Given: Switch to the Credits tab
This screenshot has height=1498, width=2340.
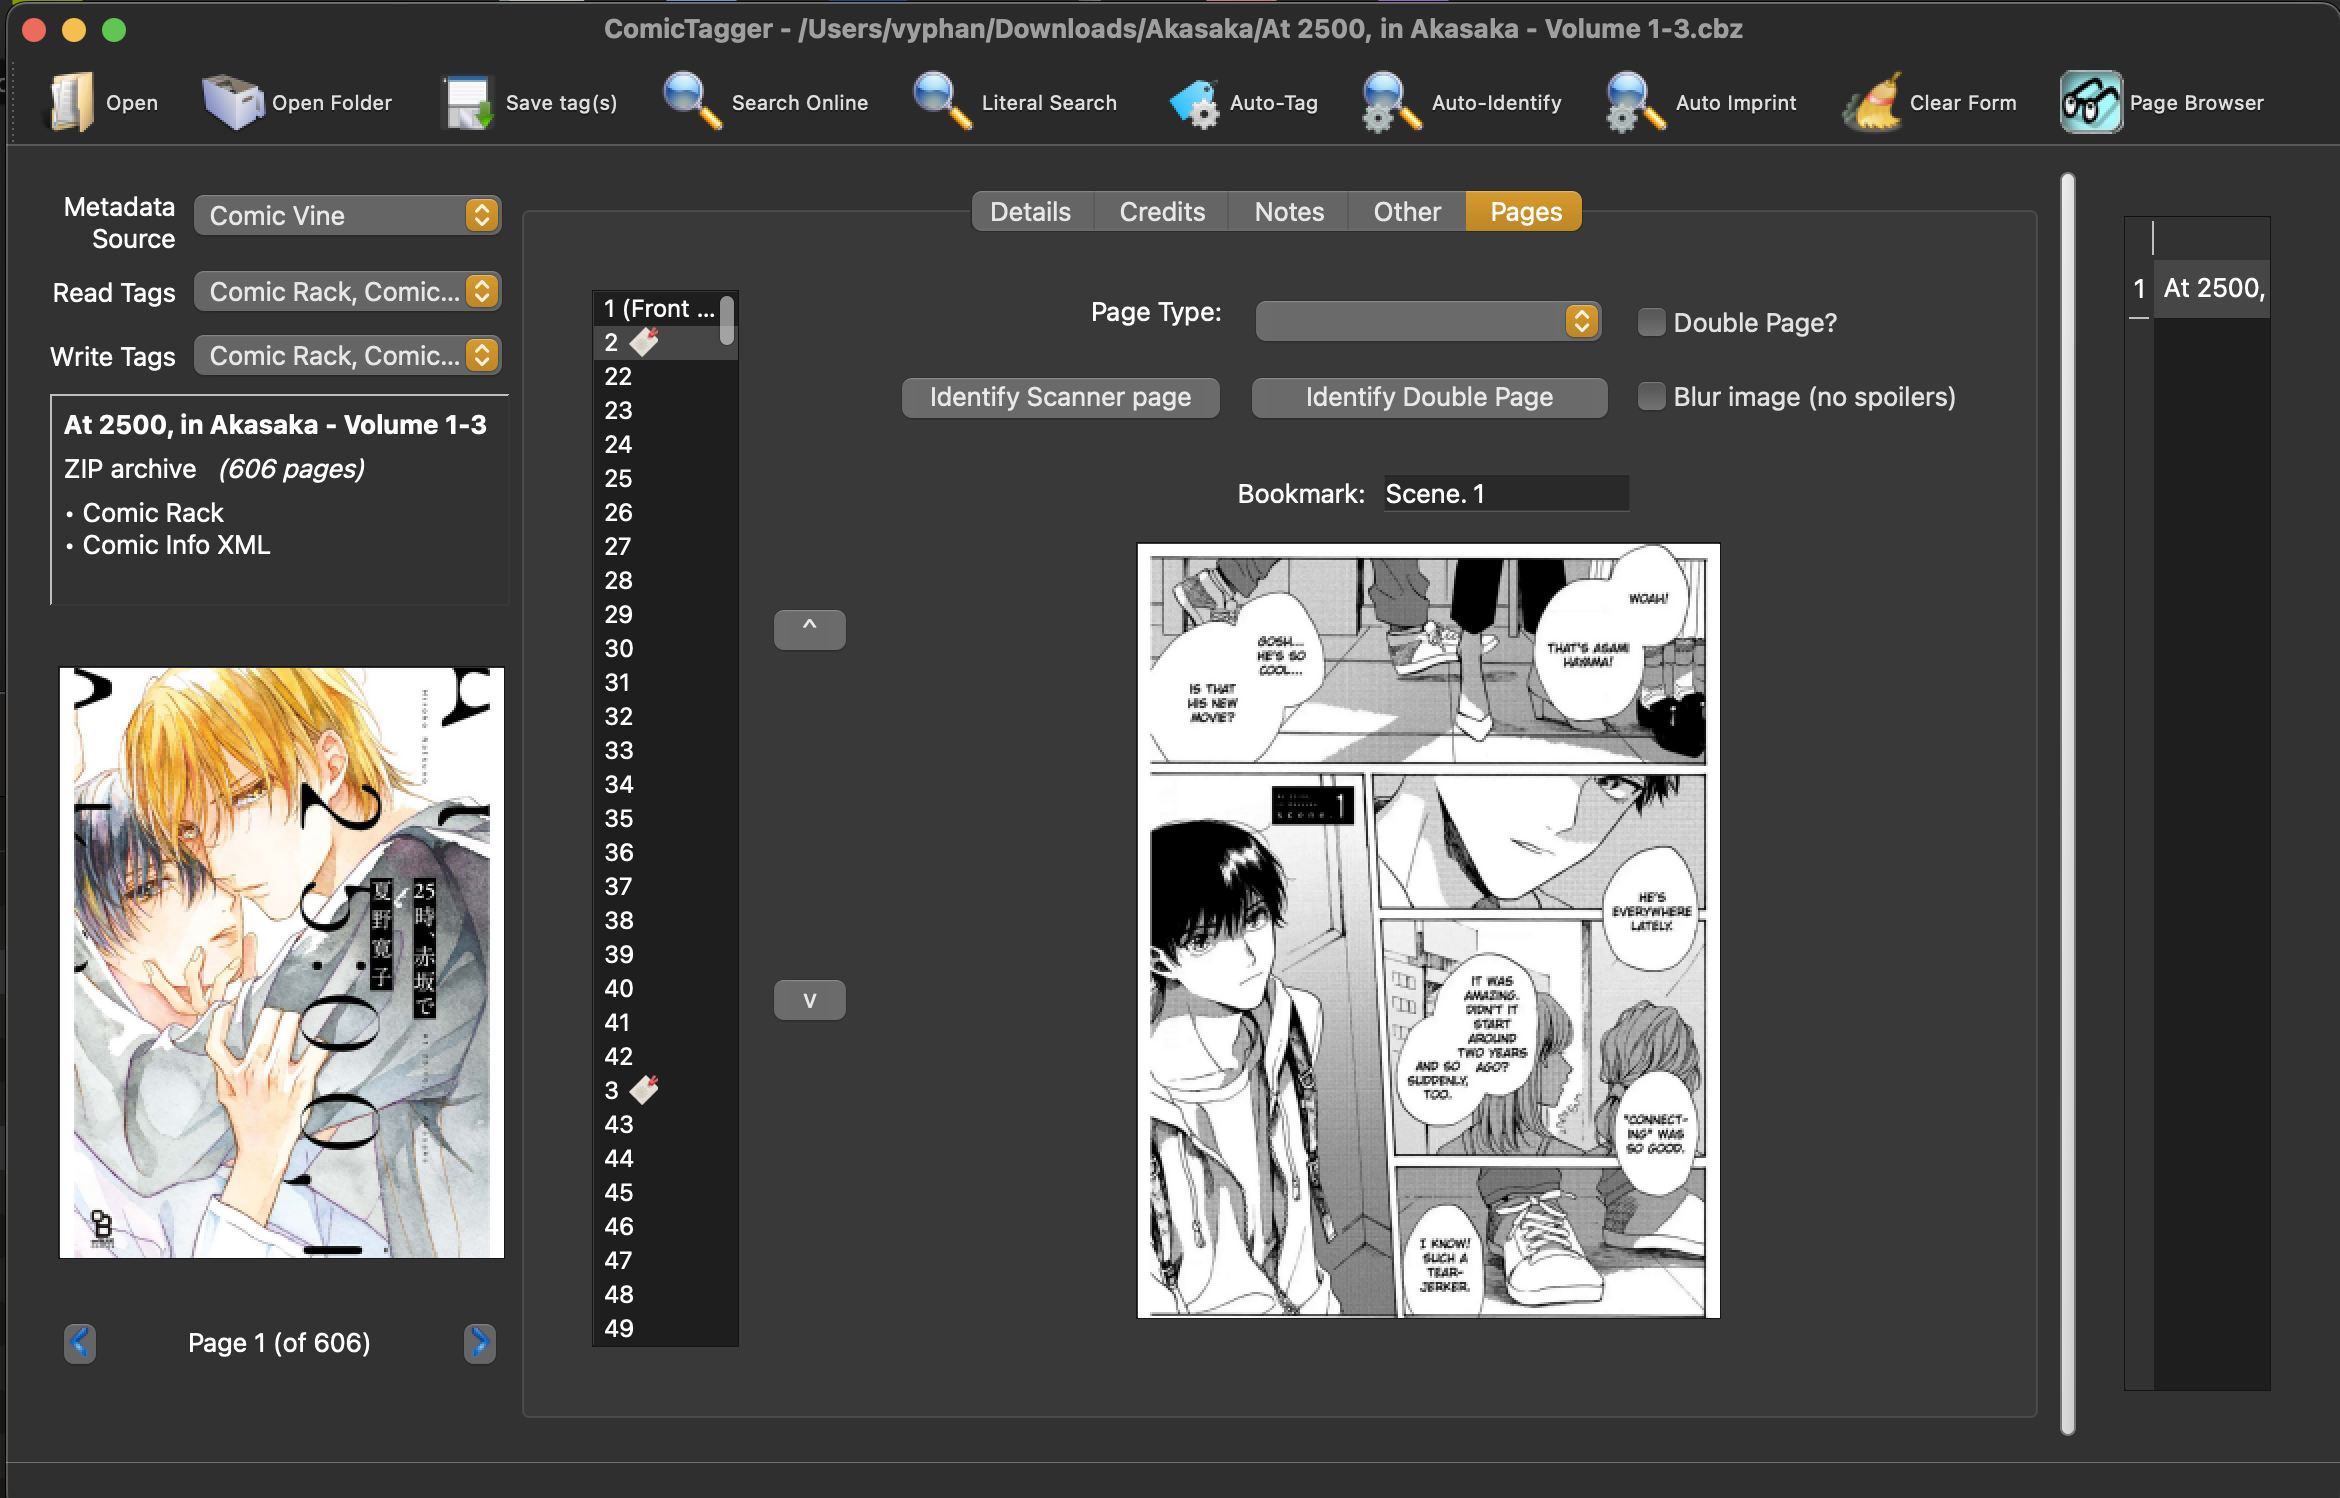Looking at the screenshot, I should 1161,212.
